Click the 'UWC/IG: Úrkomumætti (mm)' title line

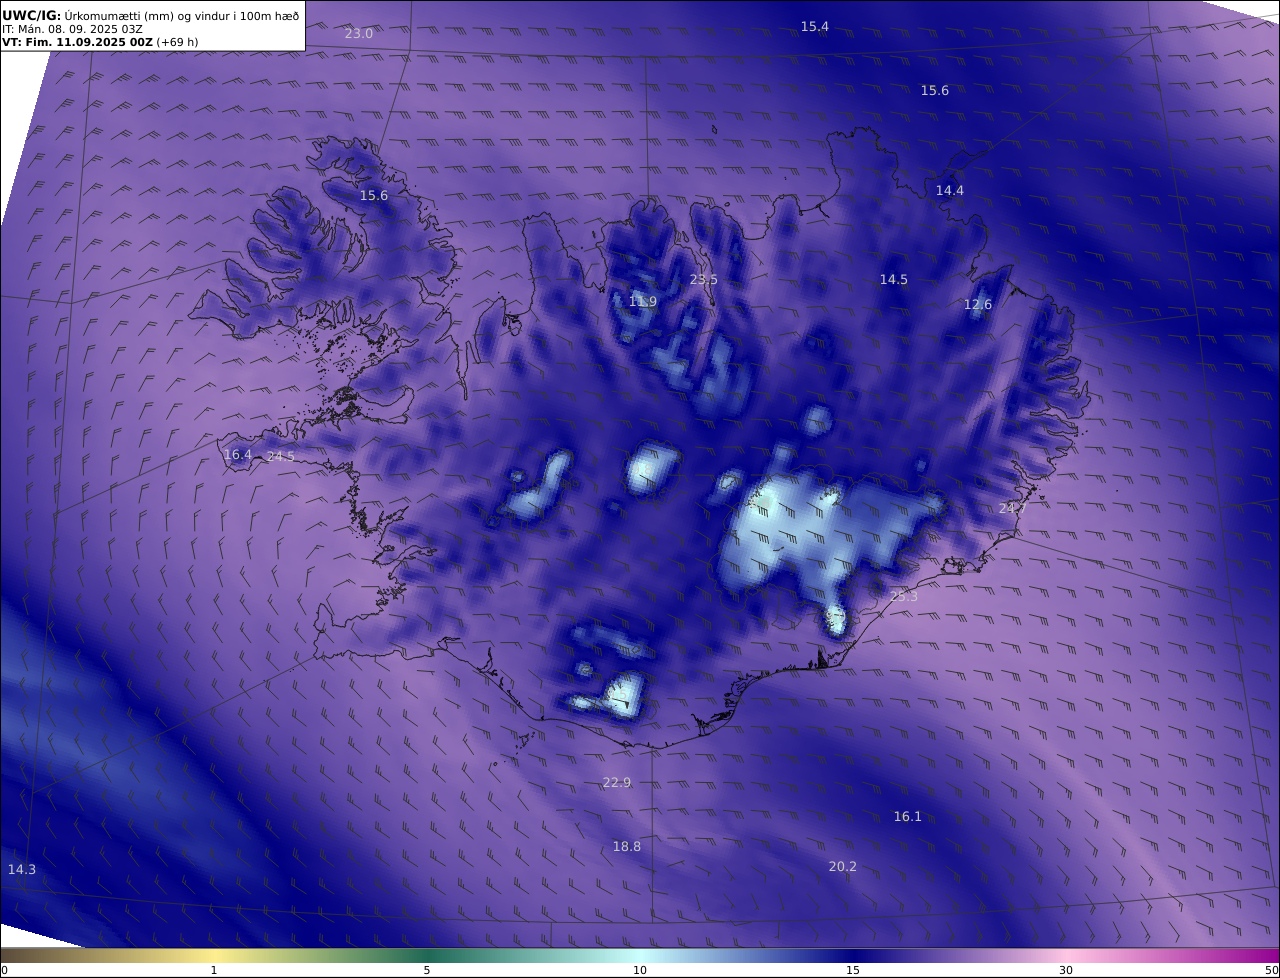(151, 15)
